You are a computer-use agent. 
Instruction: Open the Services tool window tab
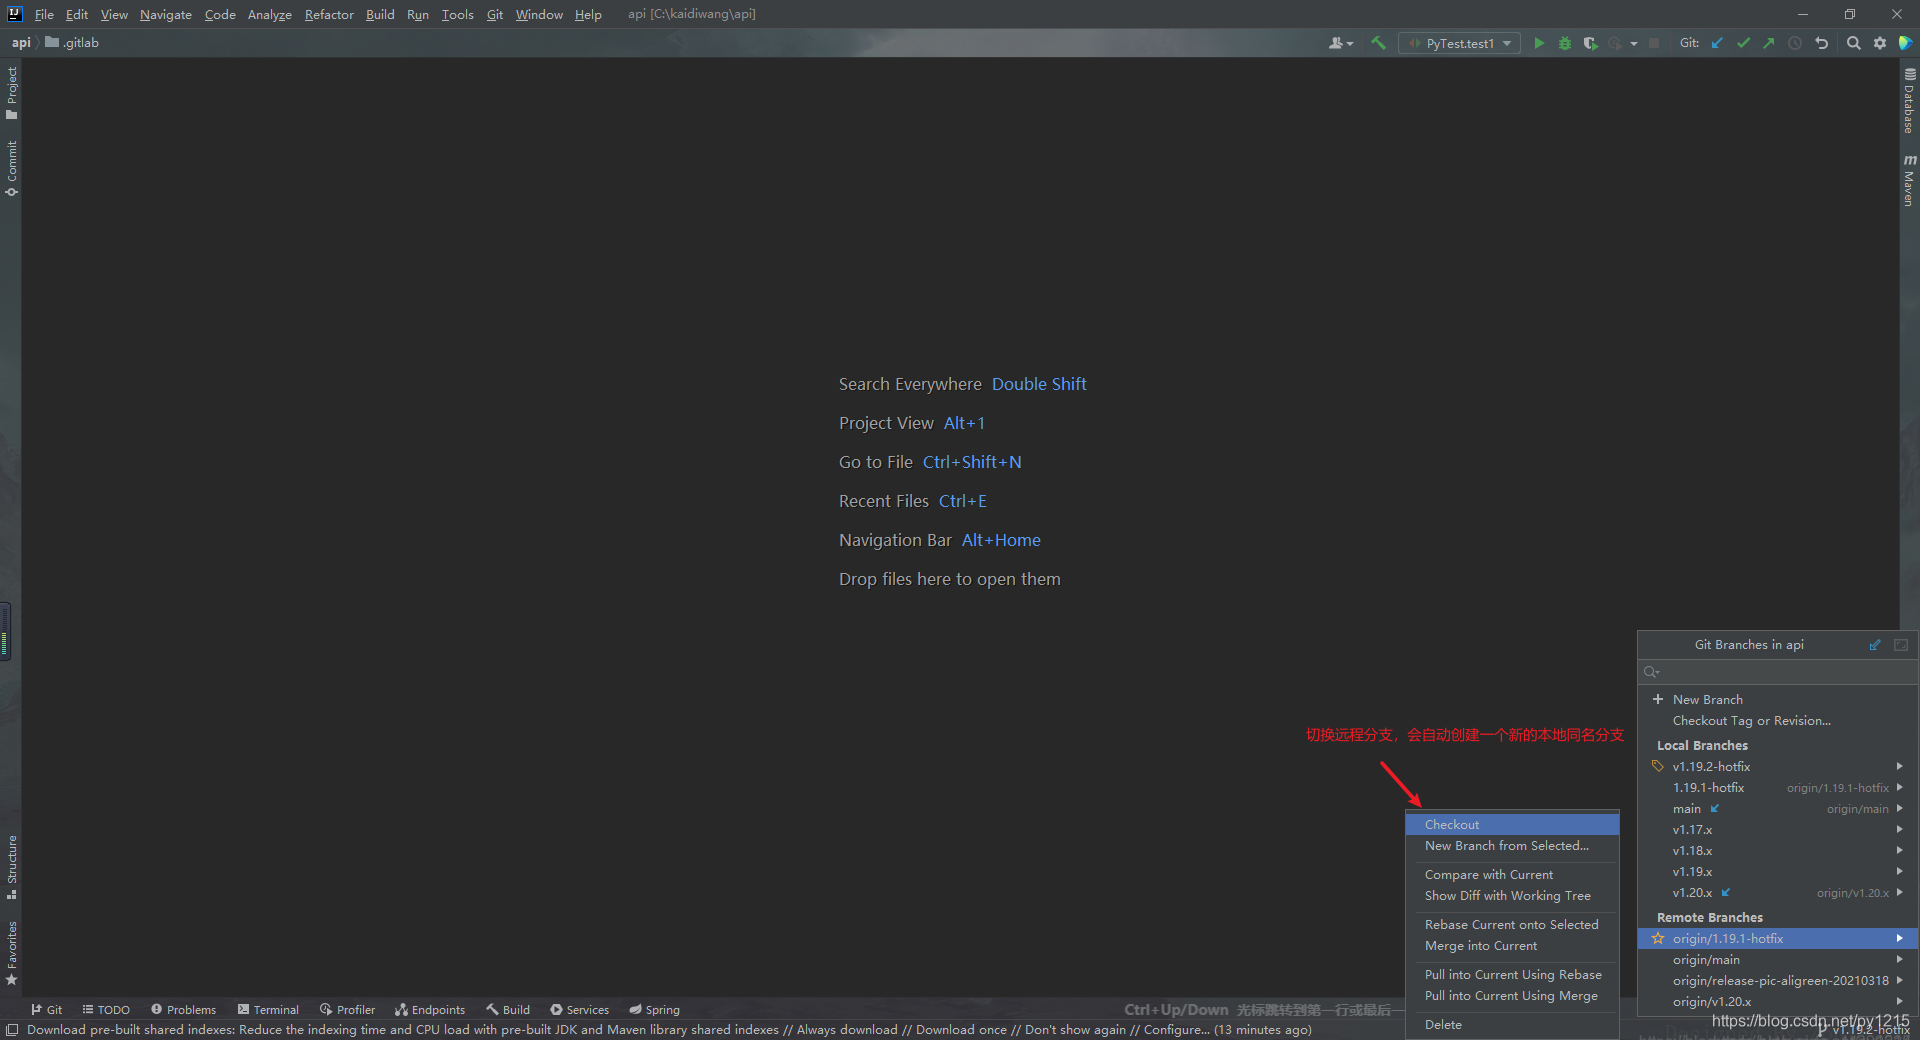[x=579, y=1010]
